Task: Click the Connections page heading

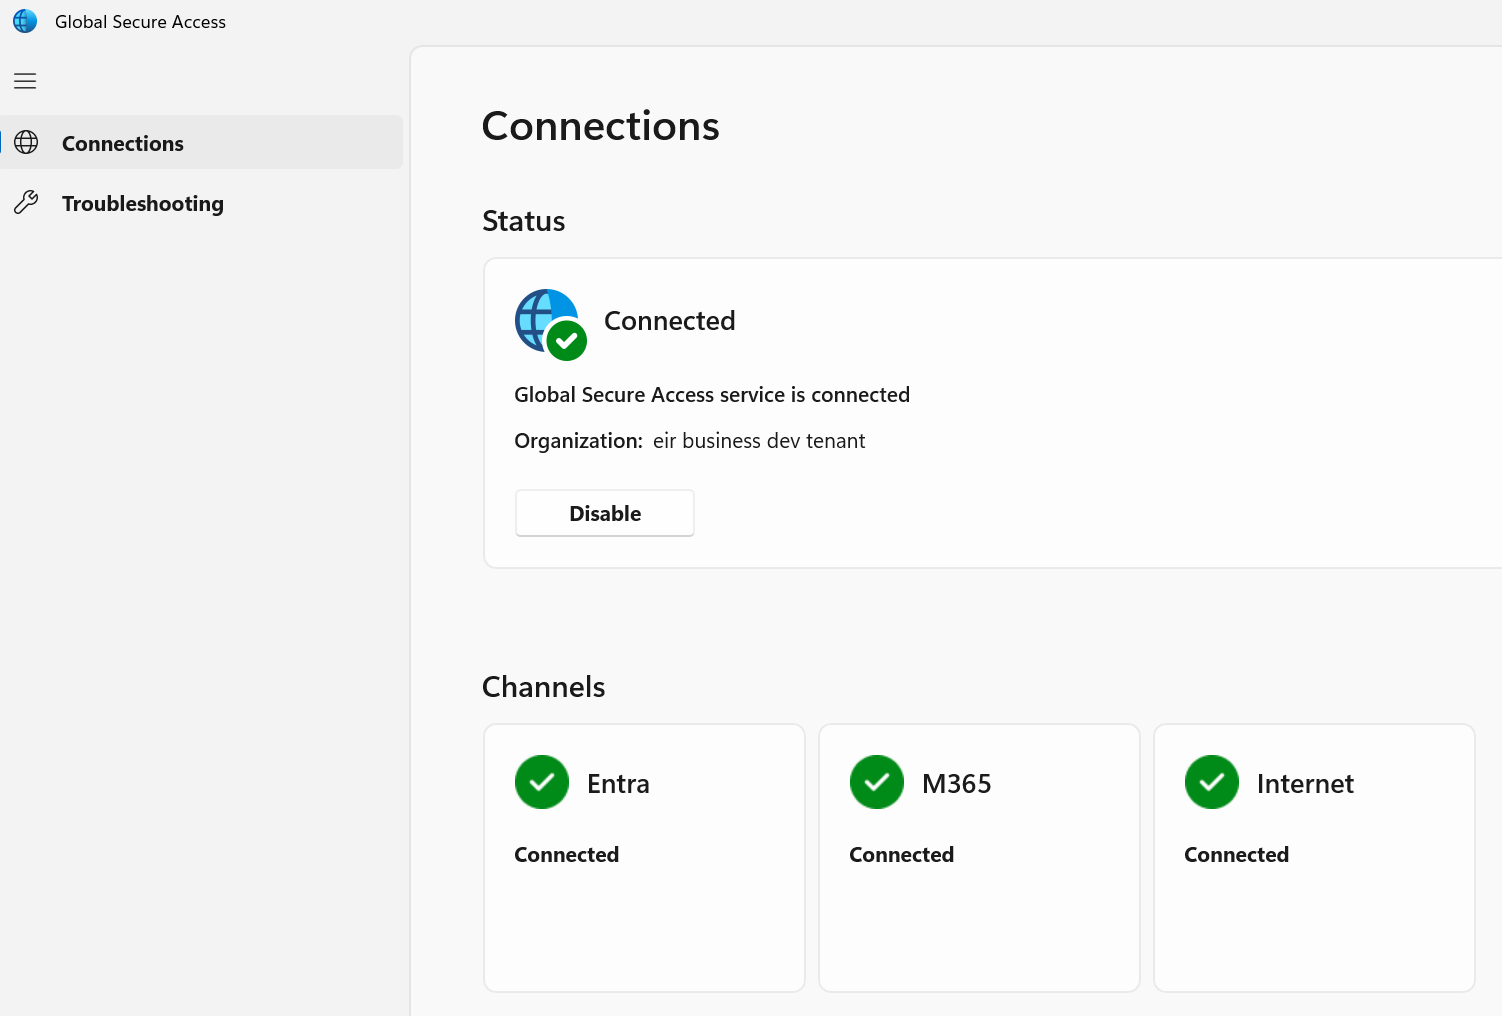Action: point(601,126)
